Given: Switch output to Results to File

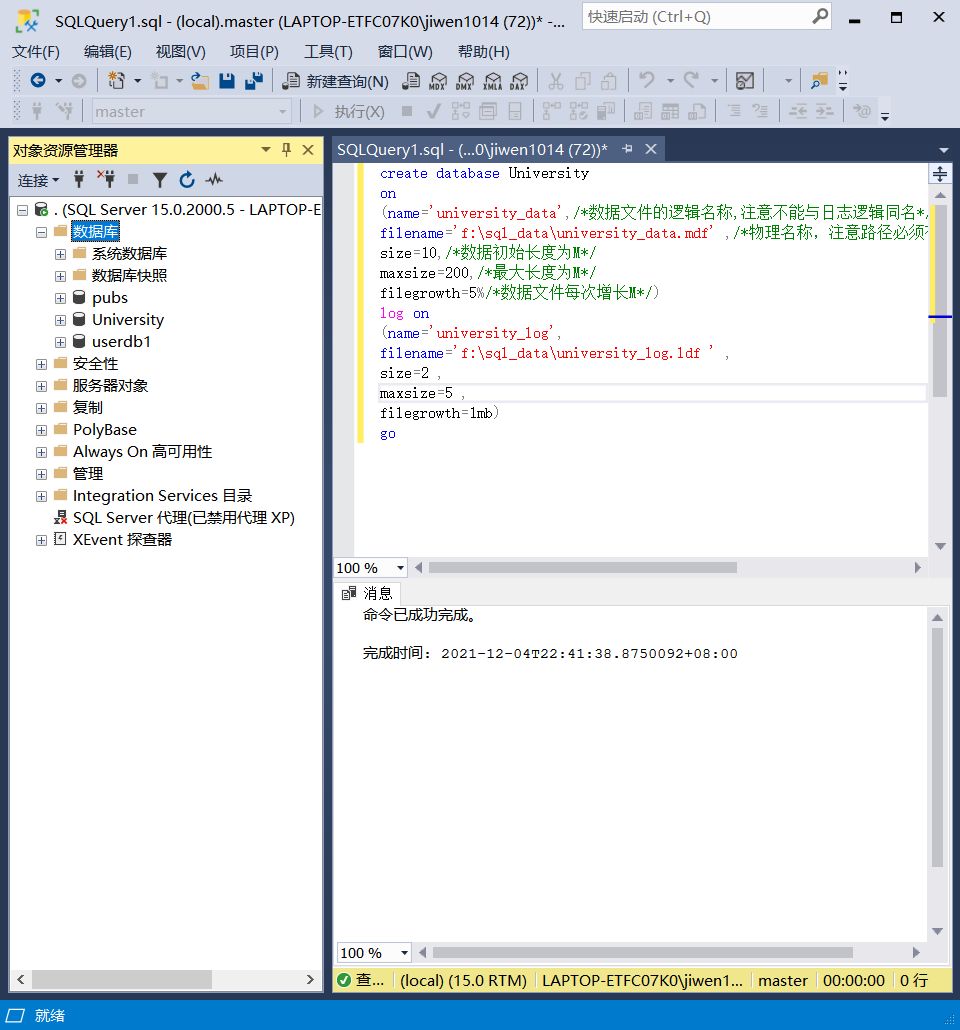Looking at the screenshot, I should (x=697, y=112).
